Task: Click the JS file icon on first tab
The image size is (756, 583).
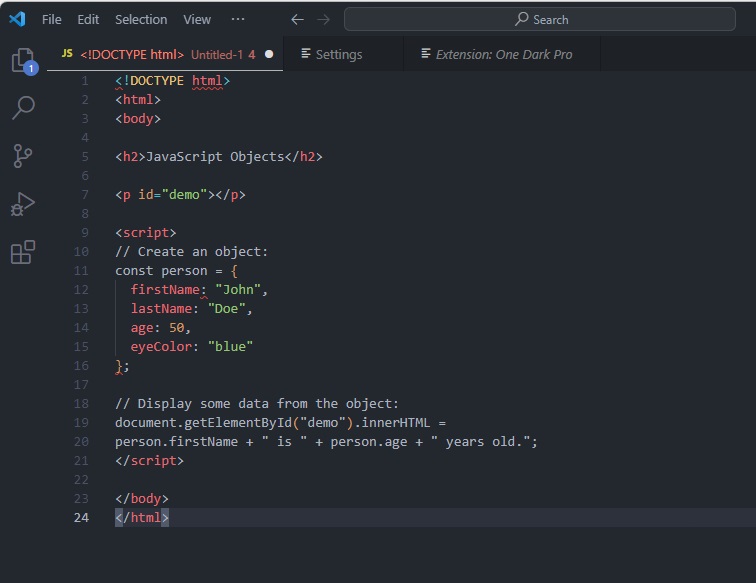Action: pyautogui.click(x=67, y=54)
